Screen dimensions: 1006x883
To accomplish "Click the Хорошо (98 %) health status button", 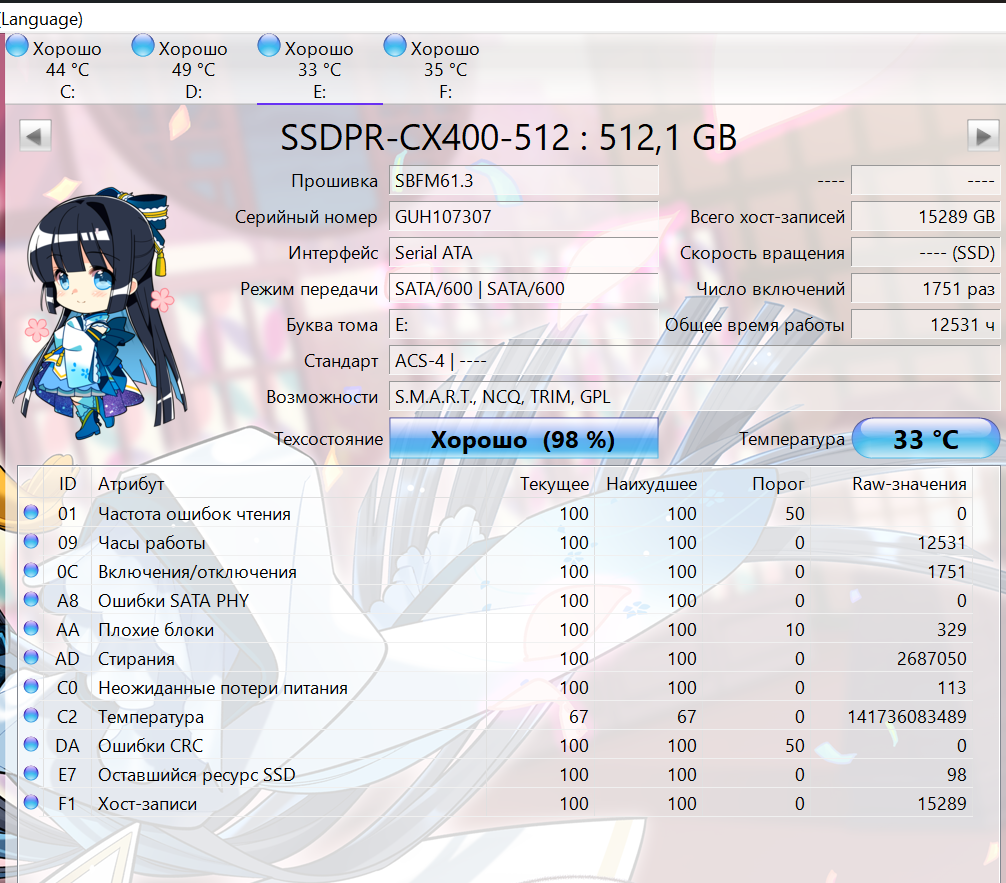I will 523,439.
